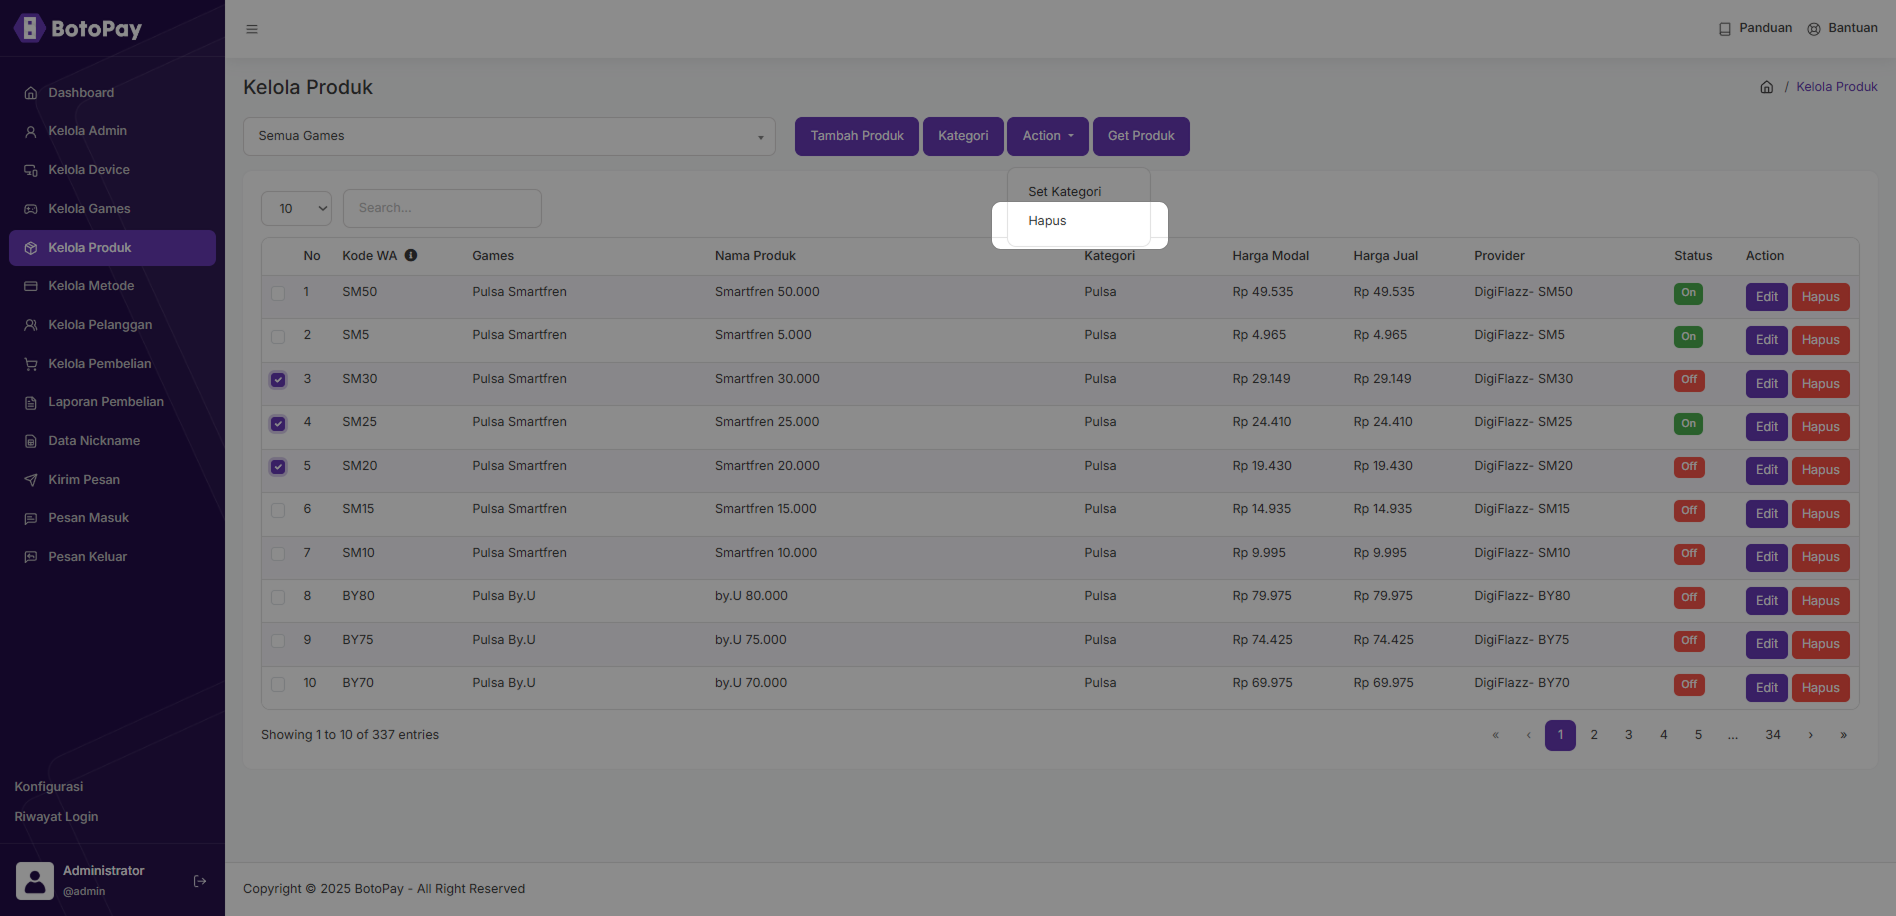Uncheck the checkbox for row SM30

point(278,380)
